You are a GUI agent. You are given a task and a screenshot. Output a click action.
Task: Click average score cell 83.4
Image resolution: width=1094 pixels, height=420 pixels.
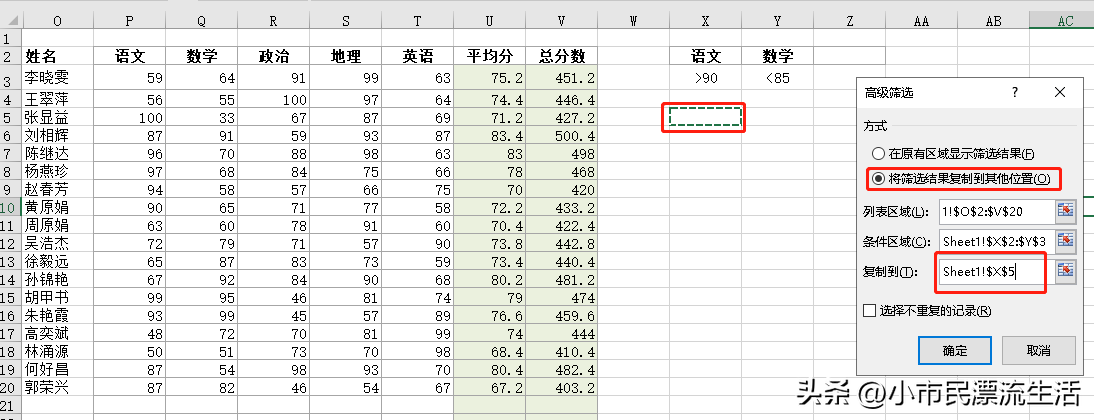(489, 136)
